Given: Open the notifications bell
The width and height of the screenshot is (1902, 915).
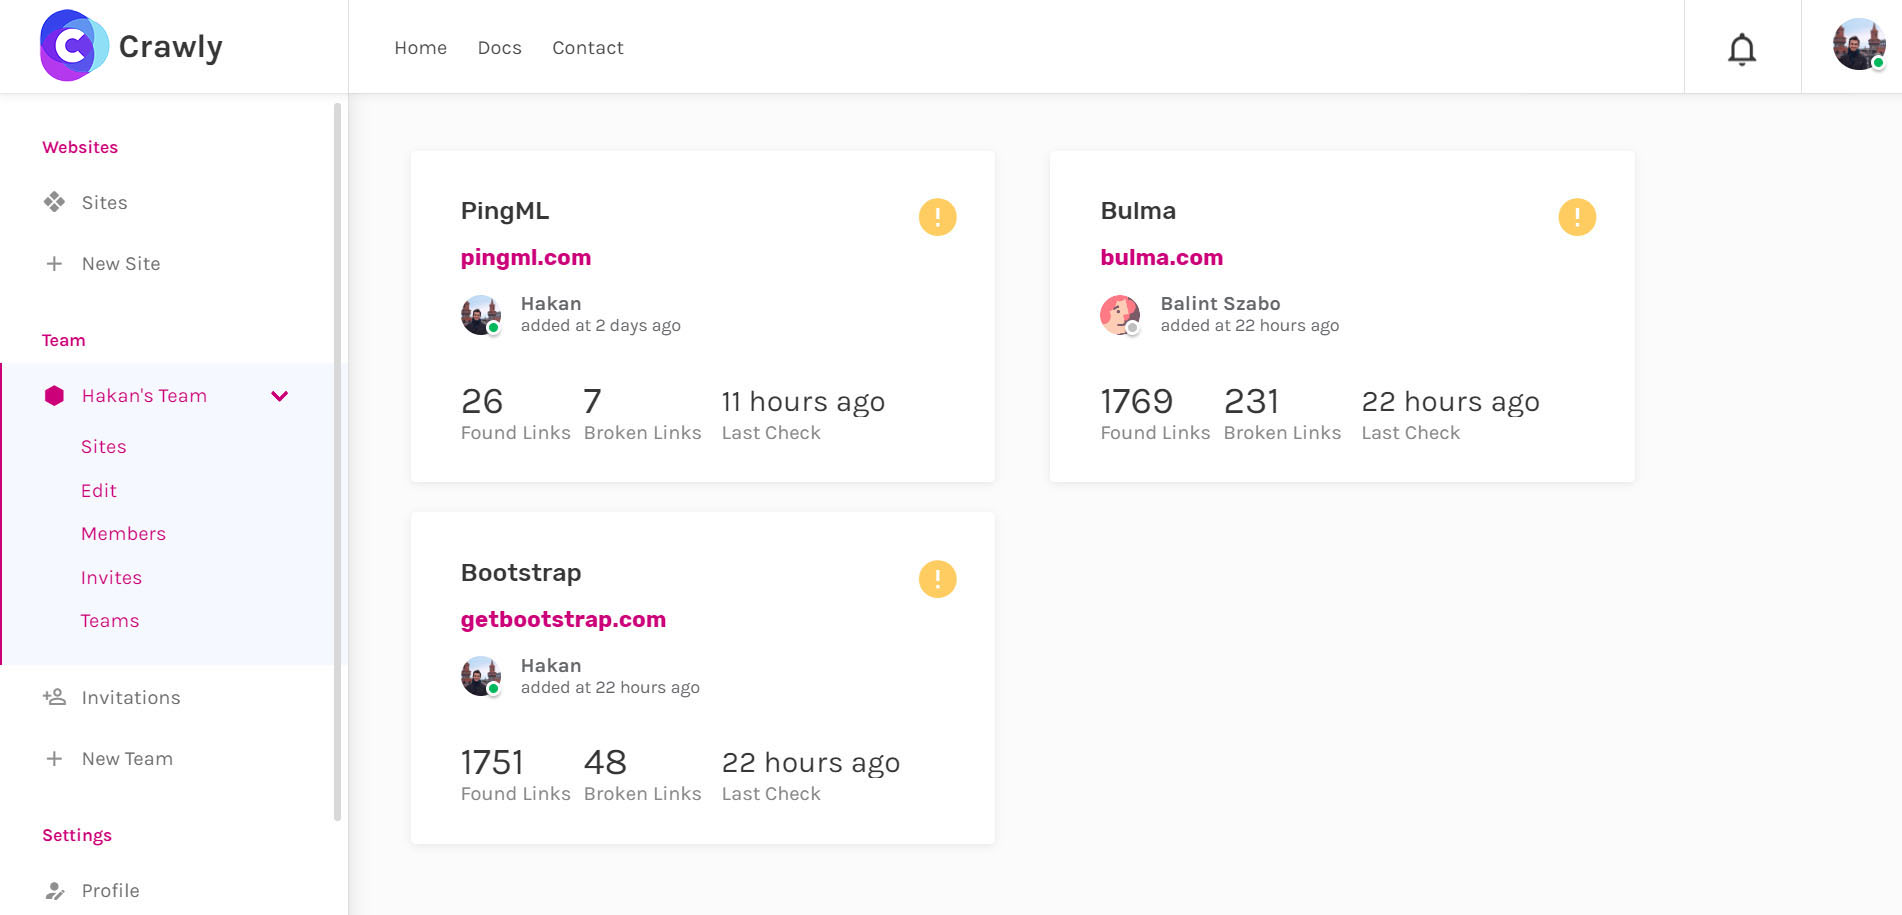Looking at the screenshot, I should pyautogui.click(x=1742, y=48).
